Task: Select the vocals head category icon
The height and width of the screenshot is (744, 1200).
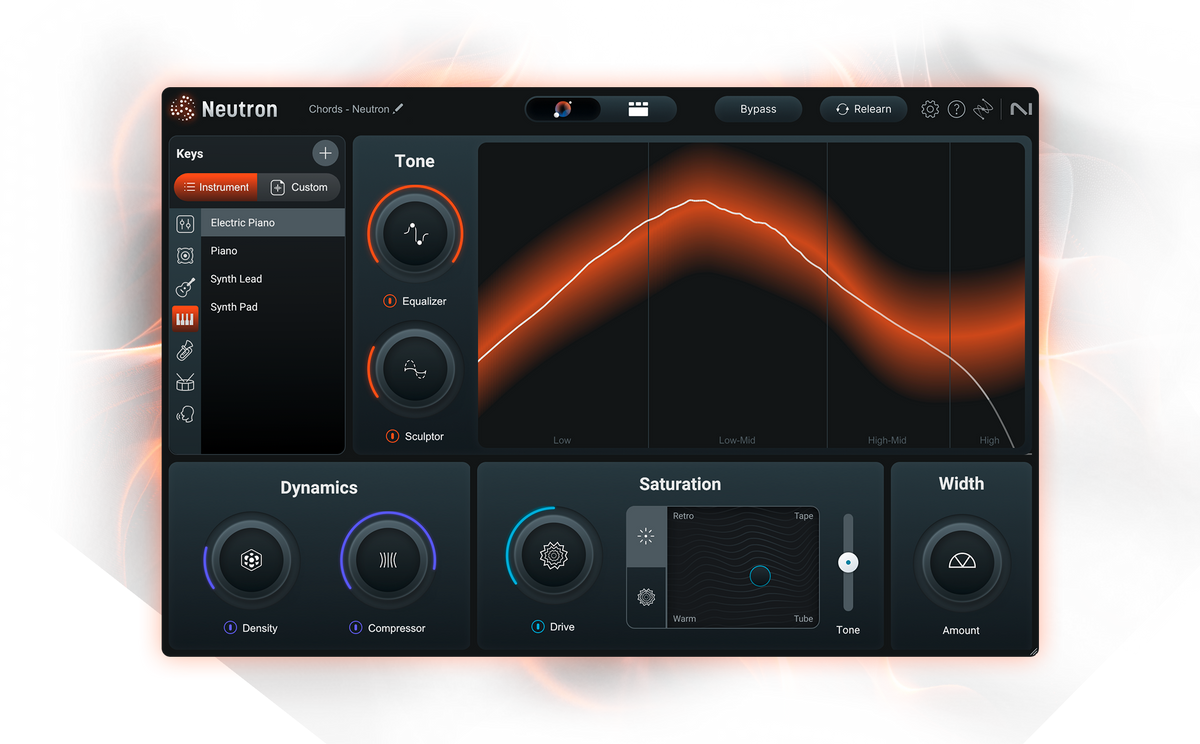Action: [x=185, y=414]
